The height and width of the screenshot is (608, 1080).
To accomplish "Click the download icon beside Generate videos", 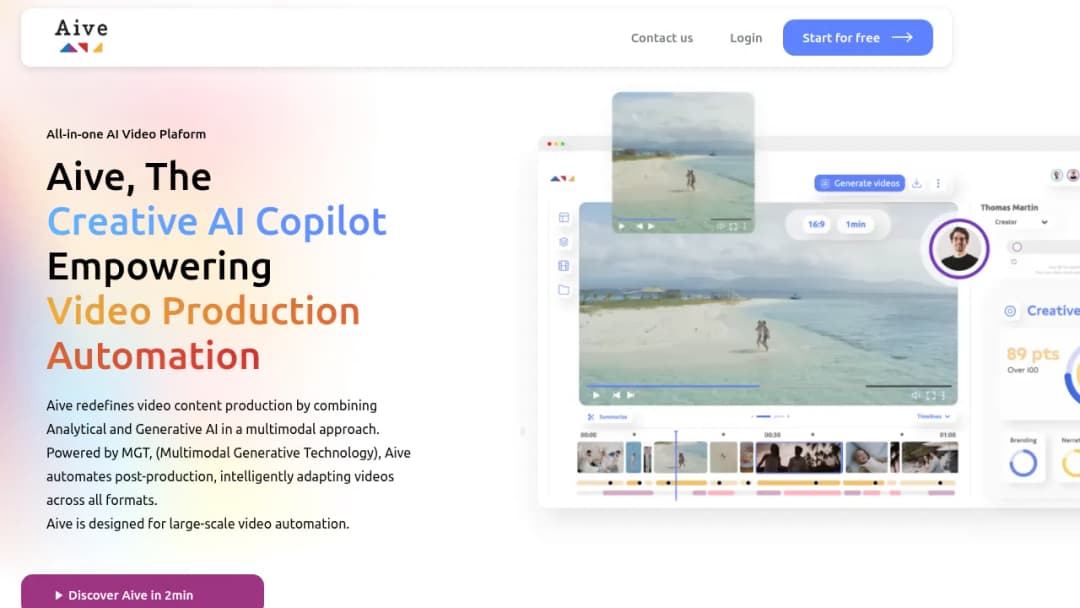I will point(917,183).
